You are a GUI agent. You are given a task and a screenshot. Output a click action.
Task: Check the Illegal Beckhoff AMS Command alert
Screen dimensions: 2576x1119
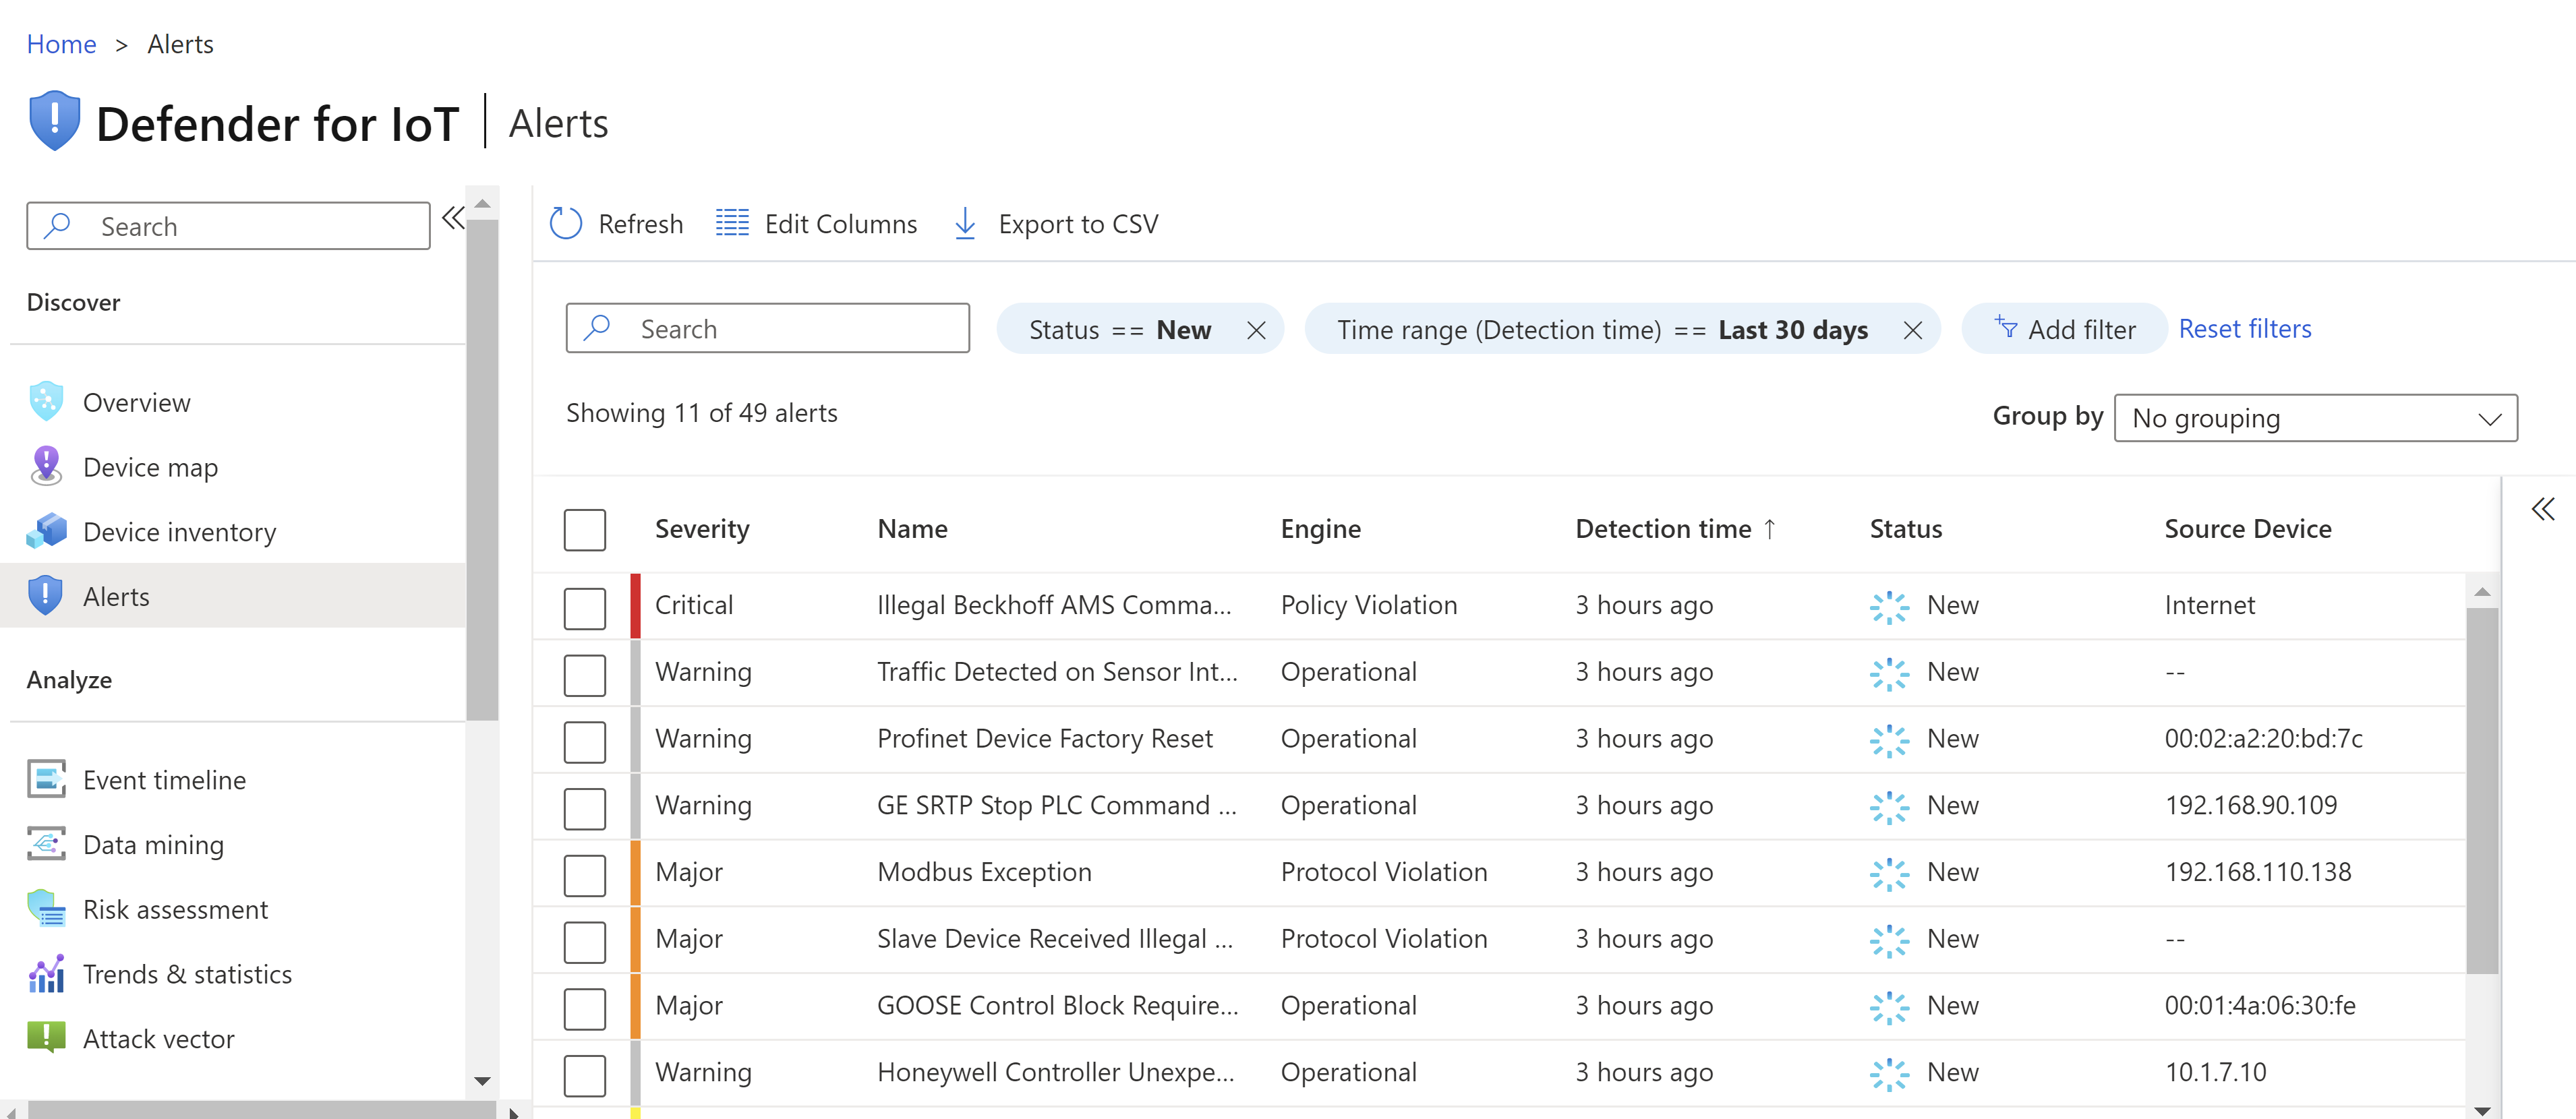point(585,608)
